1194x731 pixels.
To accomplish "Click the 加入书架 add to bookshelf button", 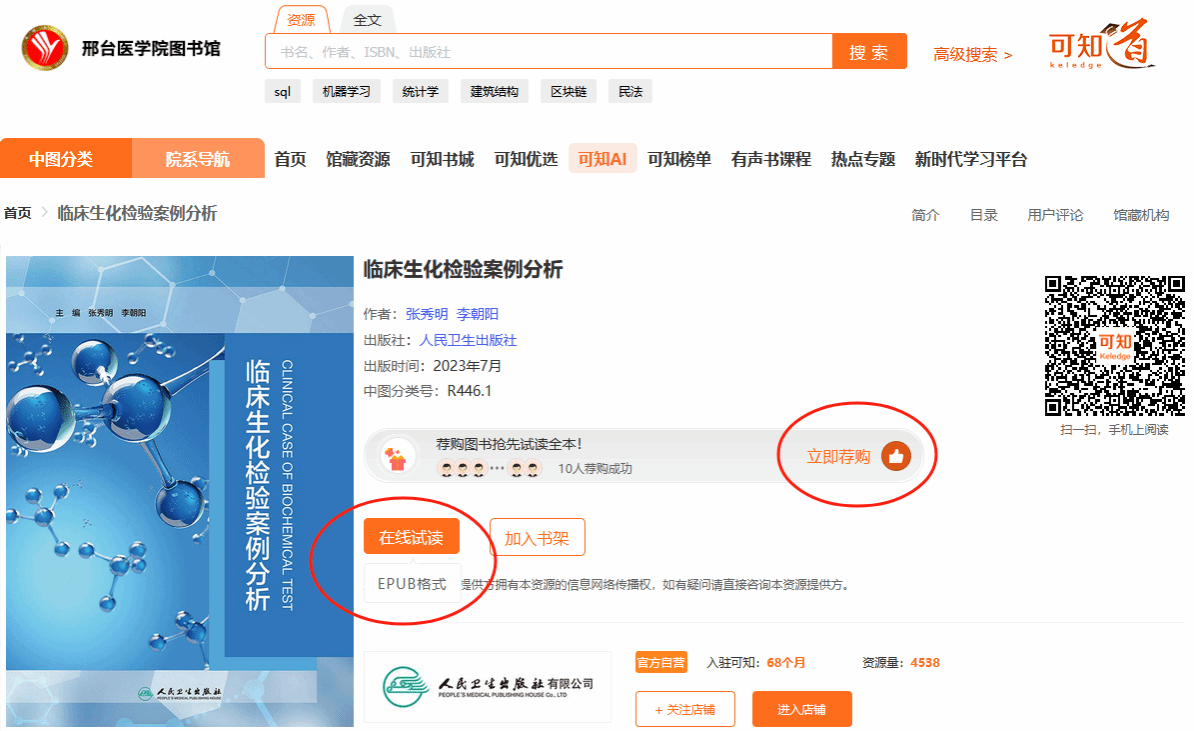I will tap(537, 537).
